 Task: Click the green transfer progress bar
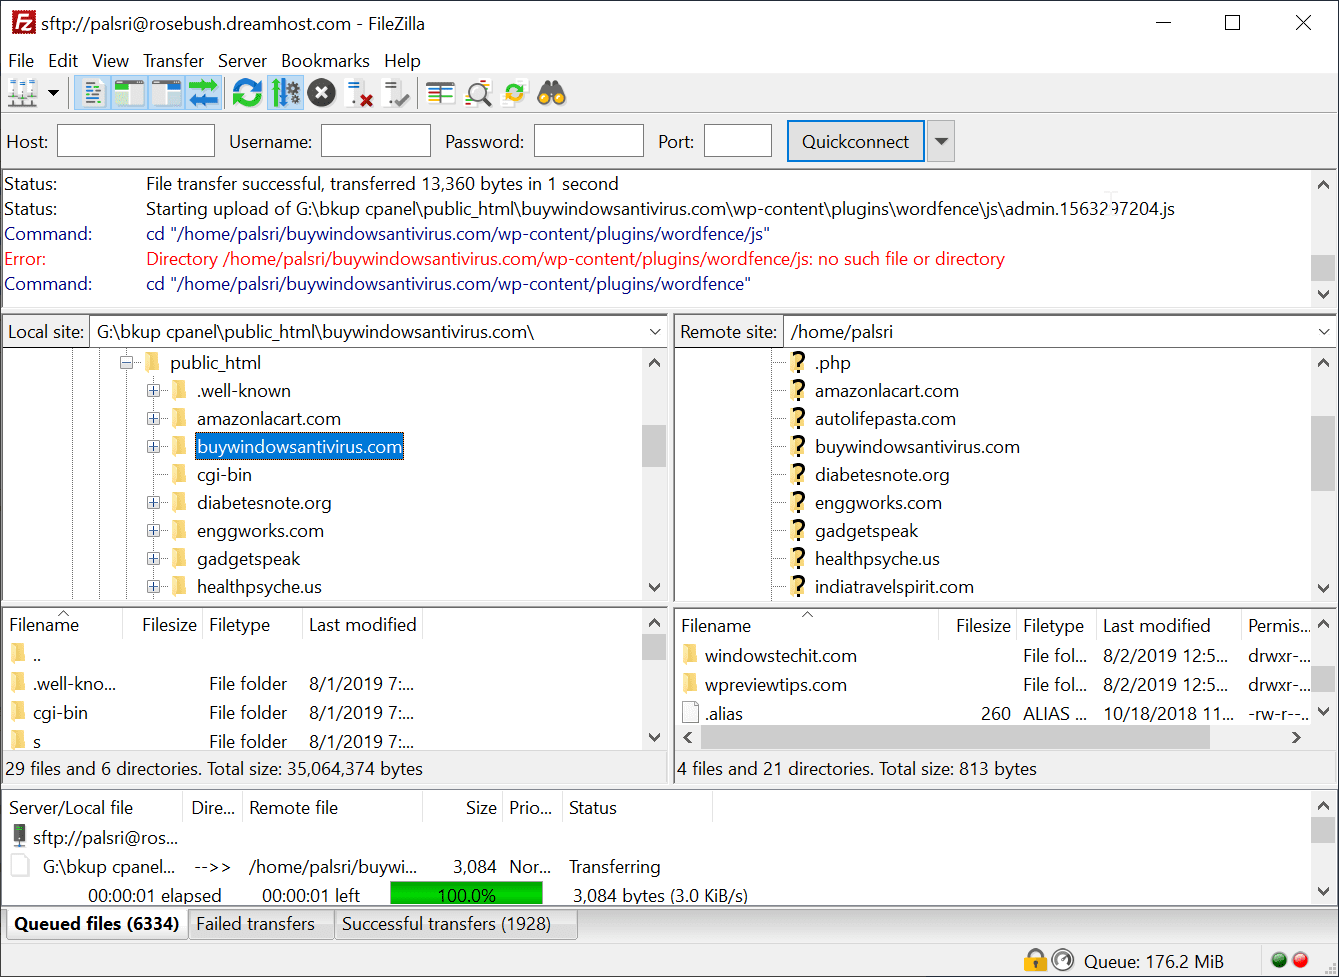[x=465, y=893]
